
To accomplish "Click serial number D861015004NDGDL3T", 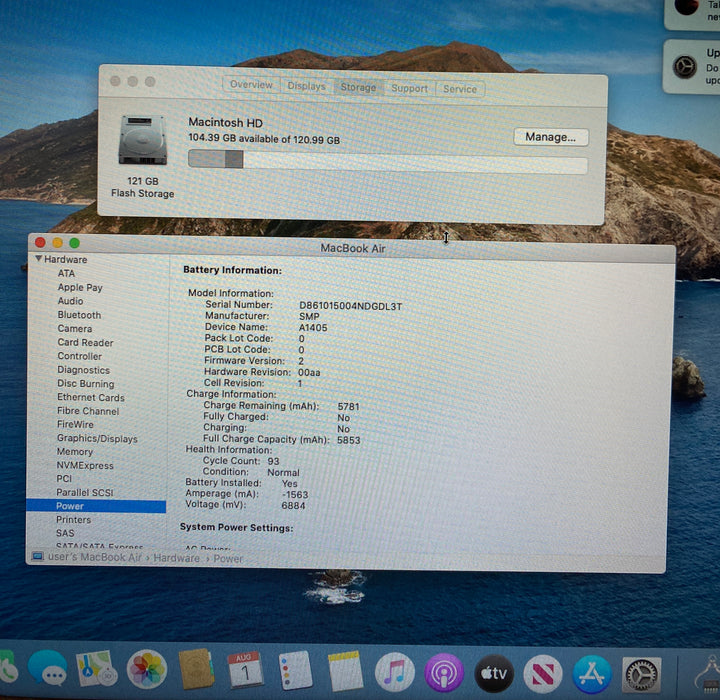I will coord(350,306).
